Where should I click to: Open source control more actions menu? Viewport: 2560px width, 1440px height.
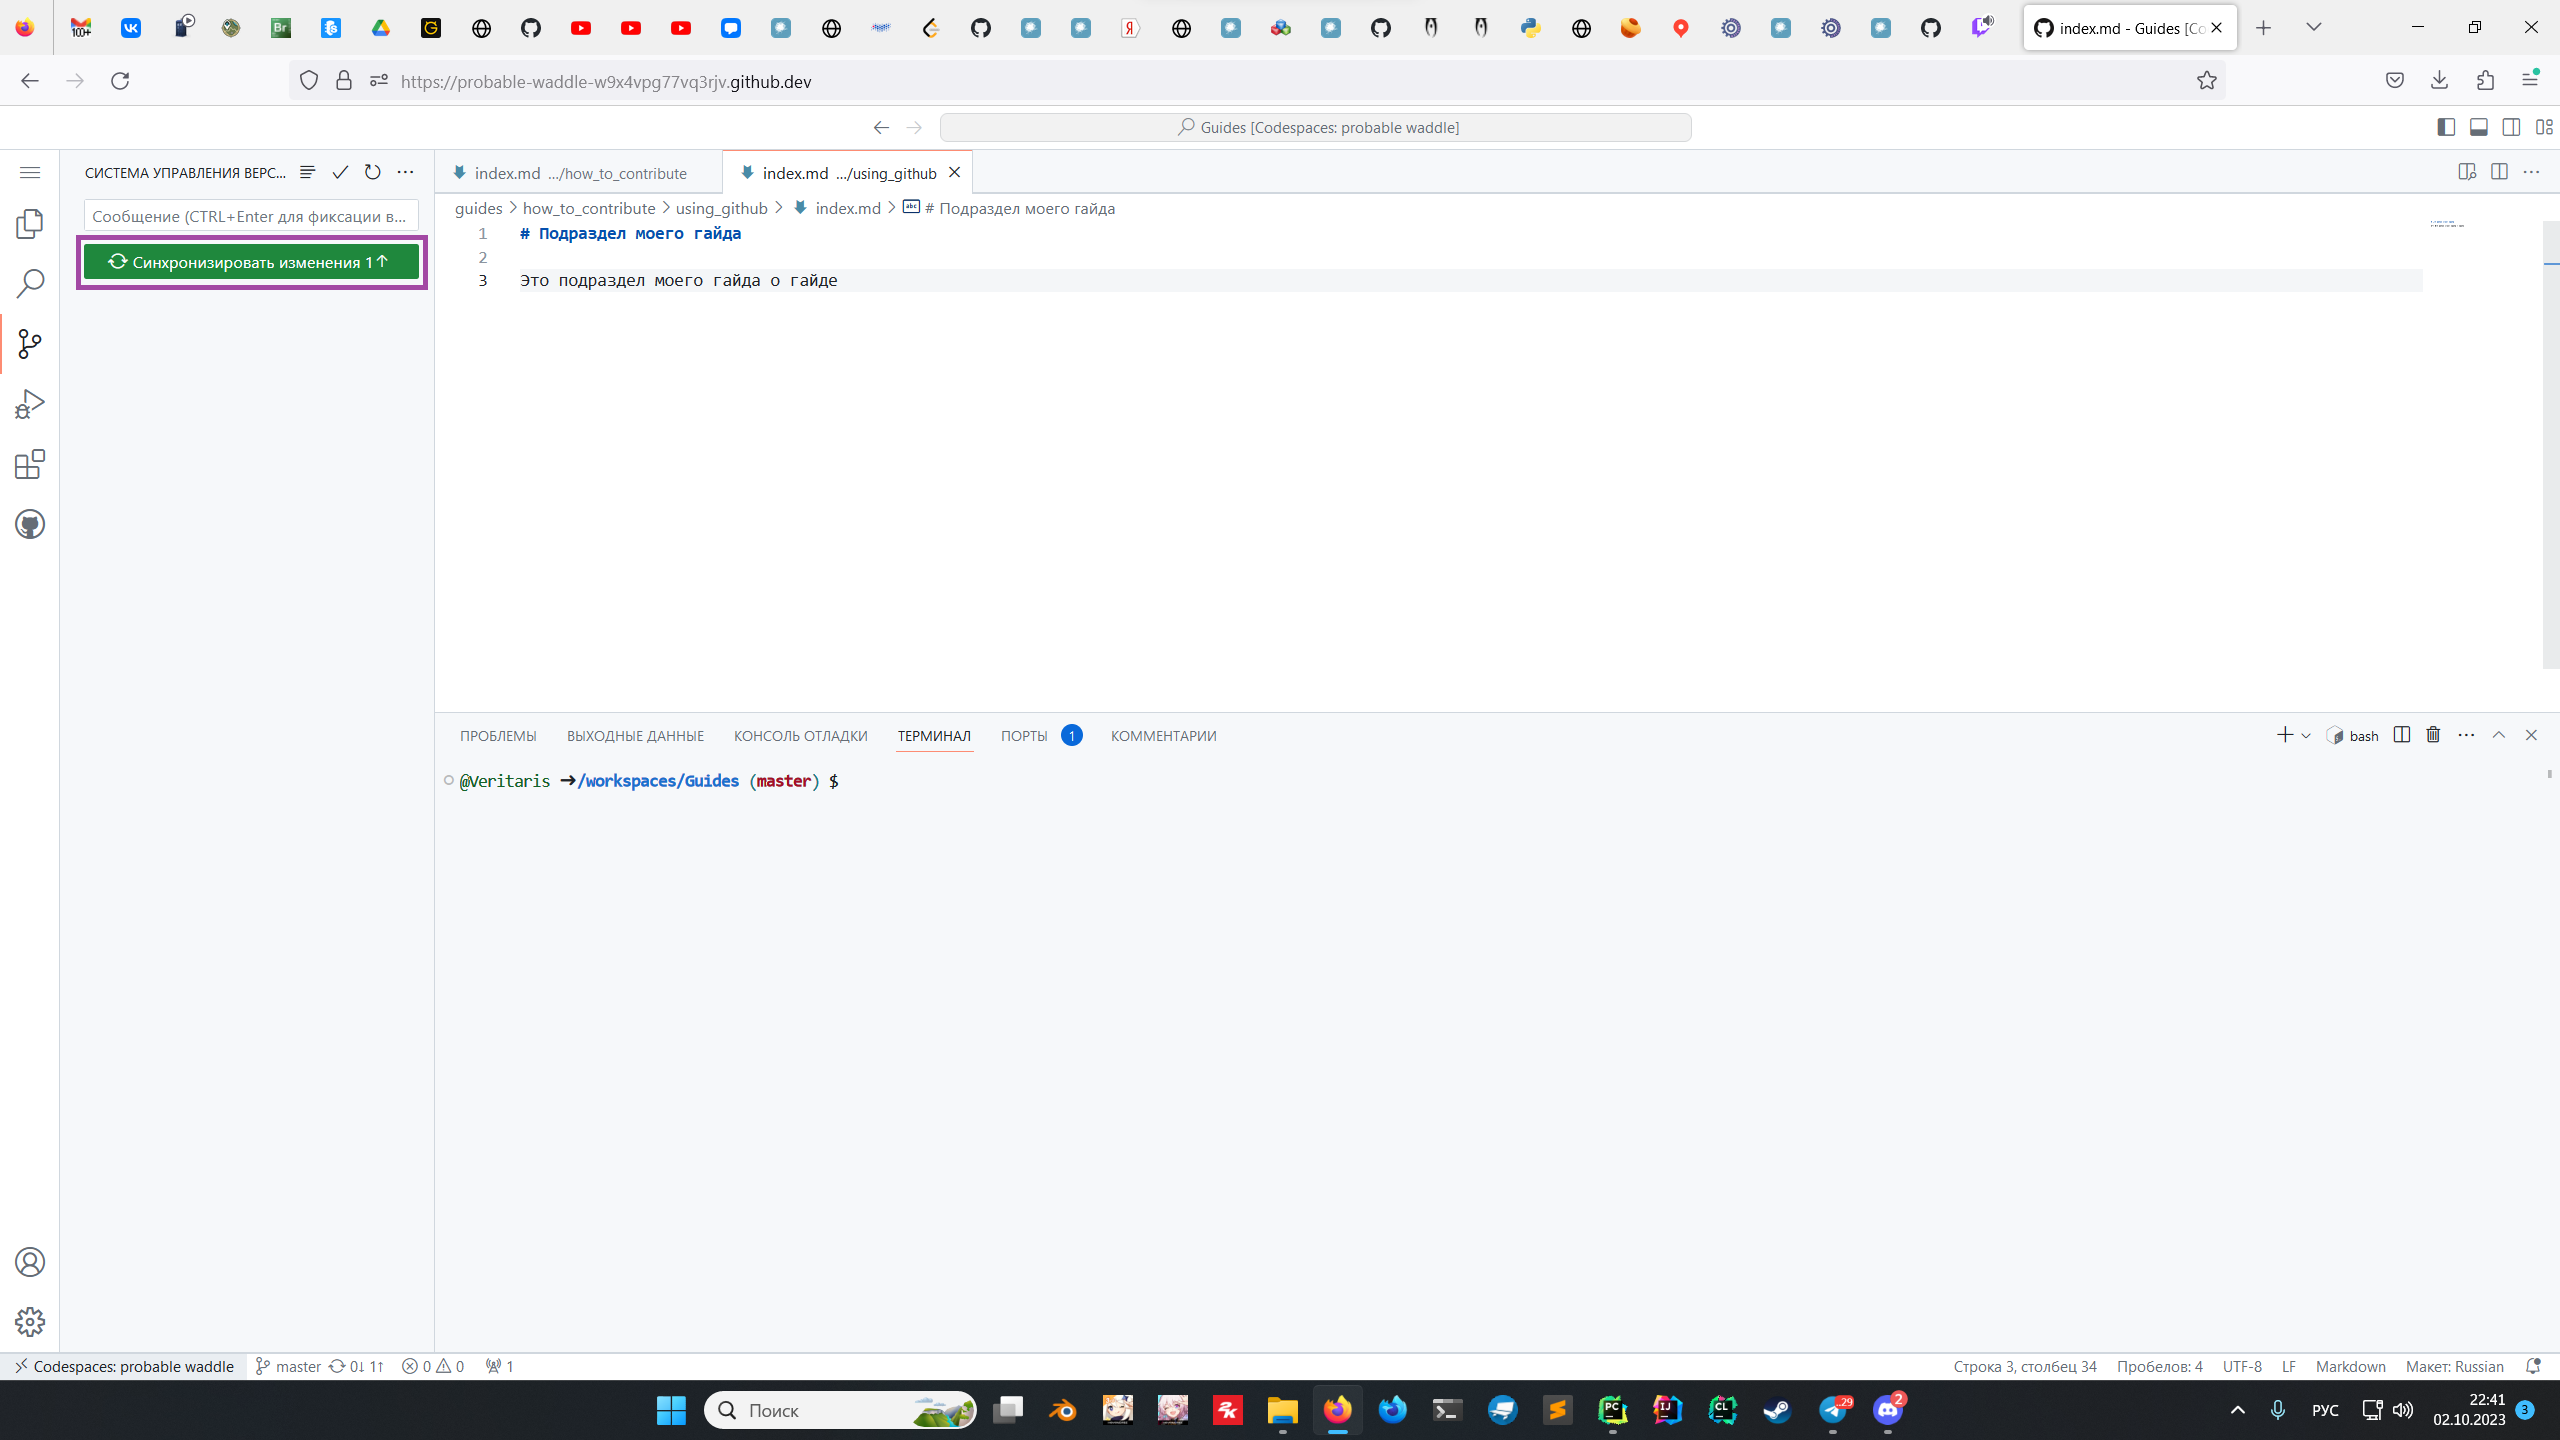405,172
